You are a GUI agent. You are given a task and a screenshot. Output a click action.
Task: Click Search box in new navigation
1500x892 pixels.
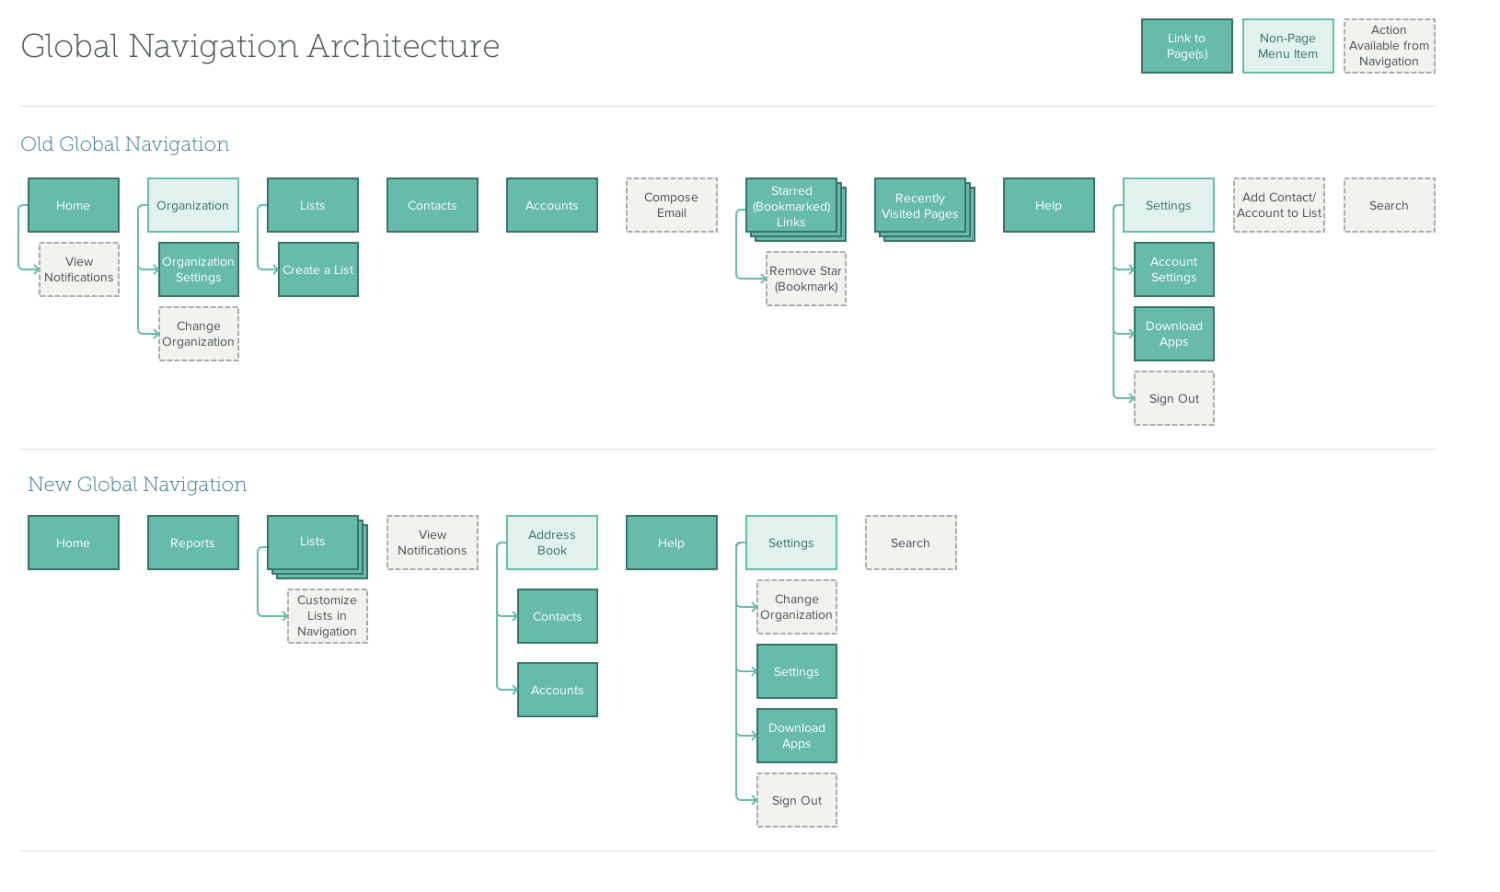click(911, 543)
